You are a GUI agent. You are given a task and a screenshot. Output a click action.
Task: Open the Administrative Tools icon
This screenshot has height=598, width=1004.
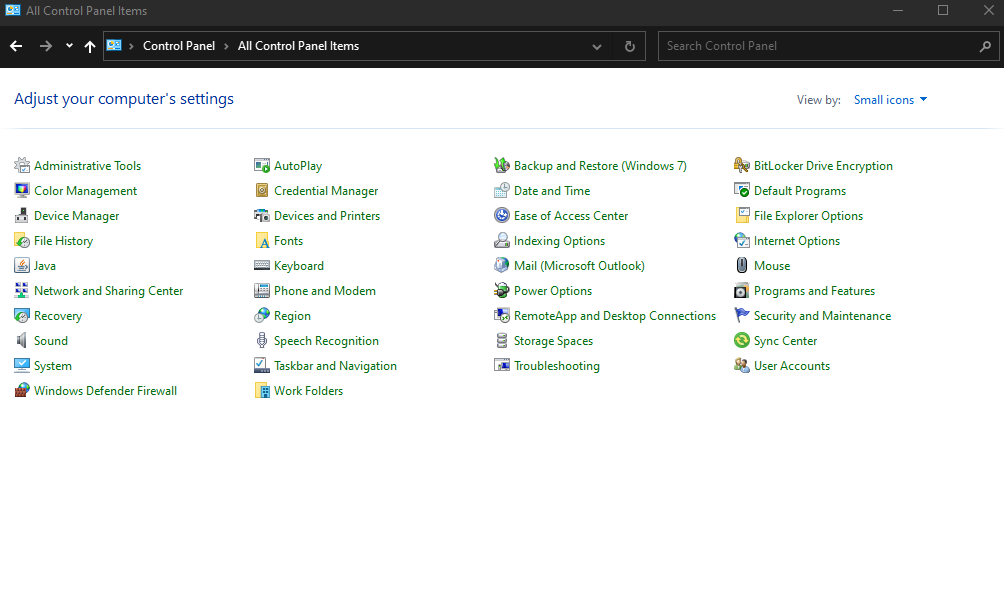point(22,165)
